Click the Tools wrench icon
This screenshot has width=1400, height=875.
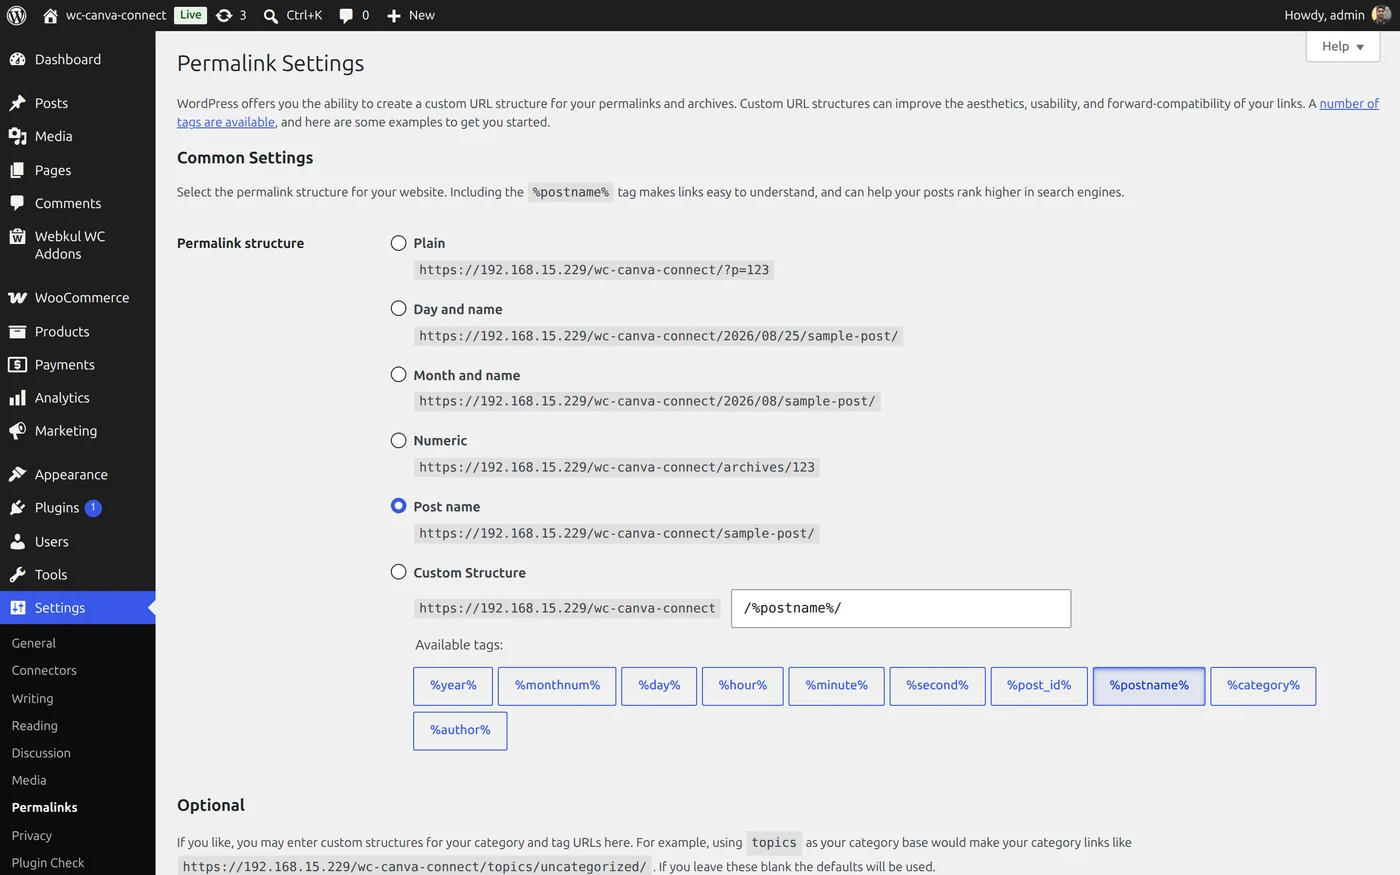click(x=17, y=575)
